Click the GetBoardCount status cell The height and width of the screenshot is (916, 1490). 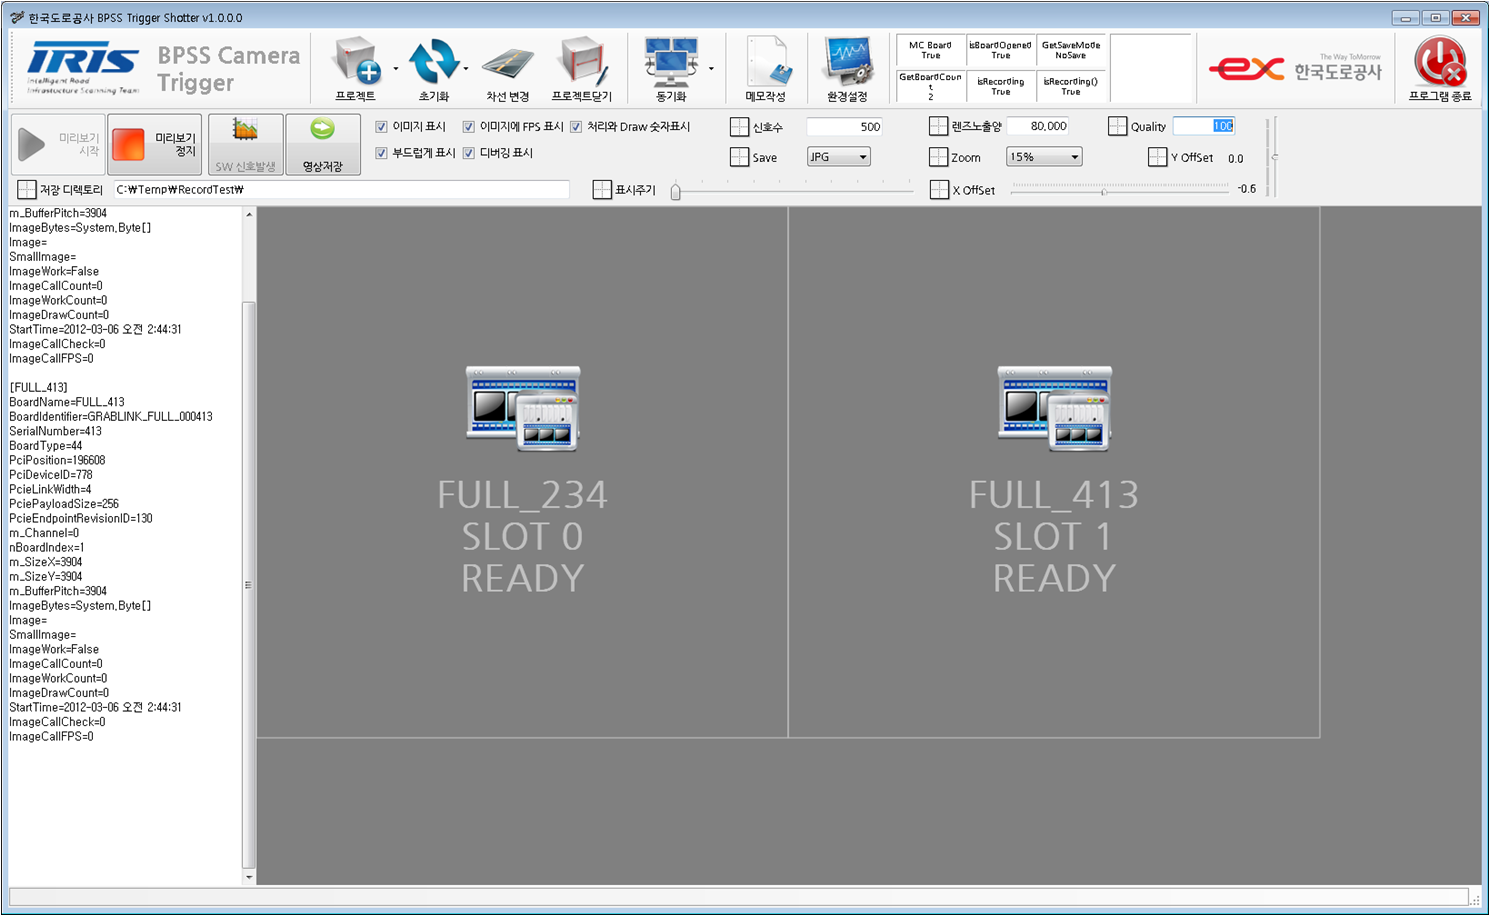[x=931, y=85]
